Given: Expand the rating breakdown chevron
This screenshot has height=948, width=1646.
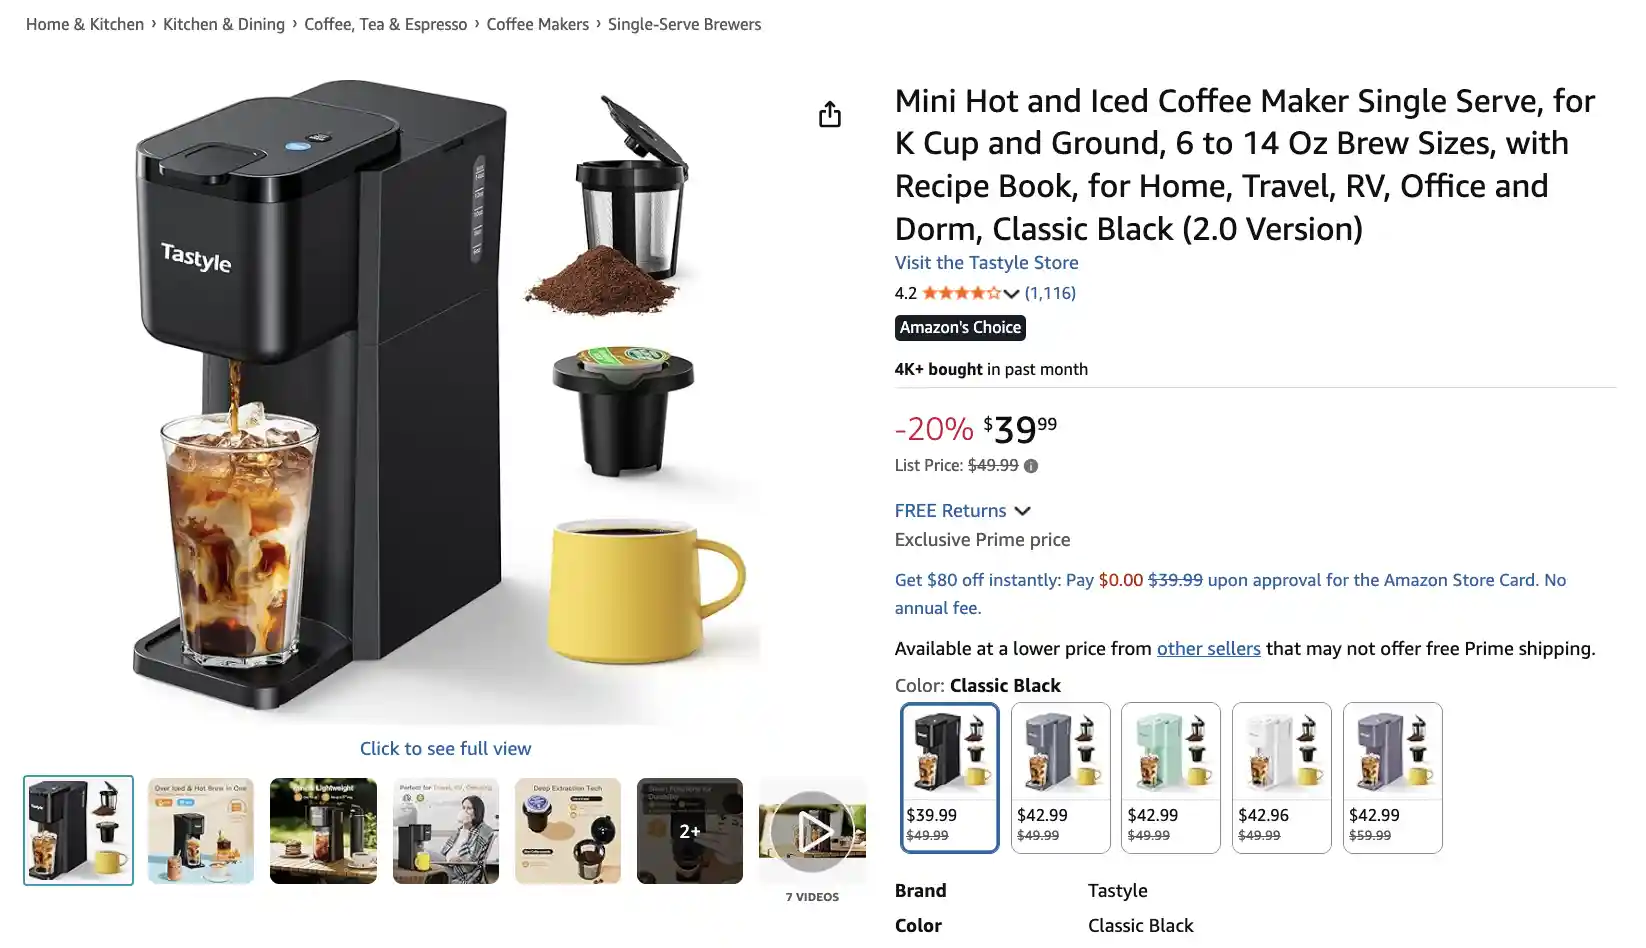Looking at the screenshot, I should tap(1011, 294).
